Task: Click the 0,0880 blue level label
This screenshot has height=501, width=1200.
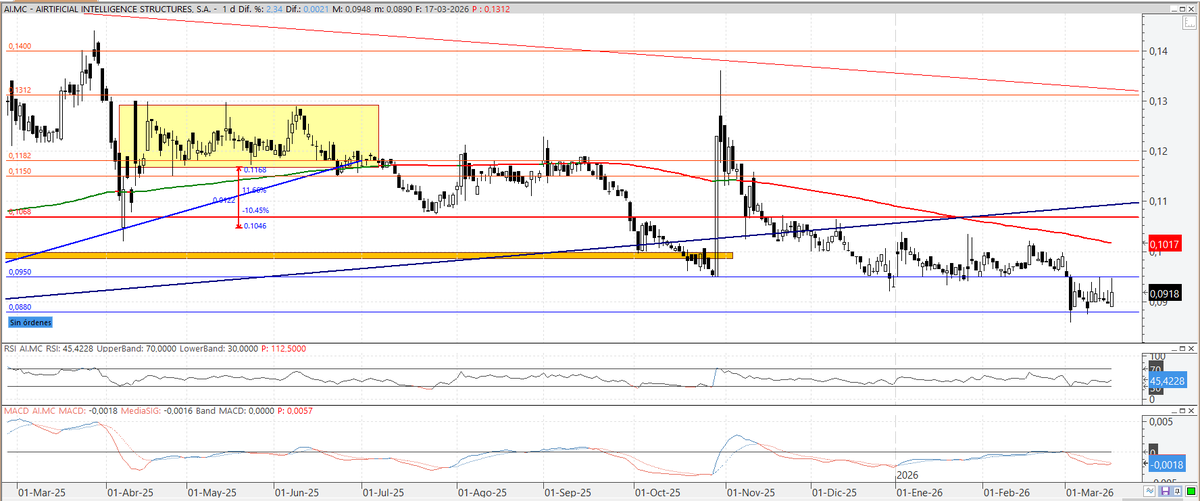Action: [x=20, y=307]
